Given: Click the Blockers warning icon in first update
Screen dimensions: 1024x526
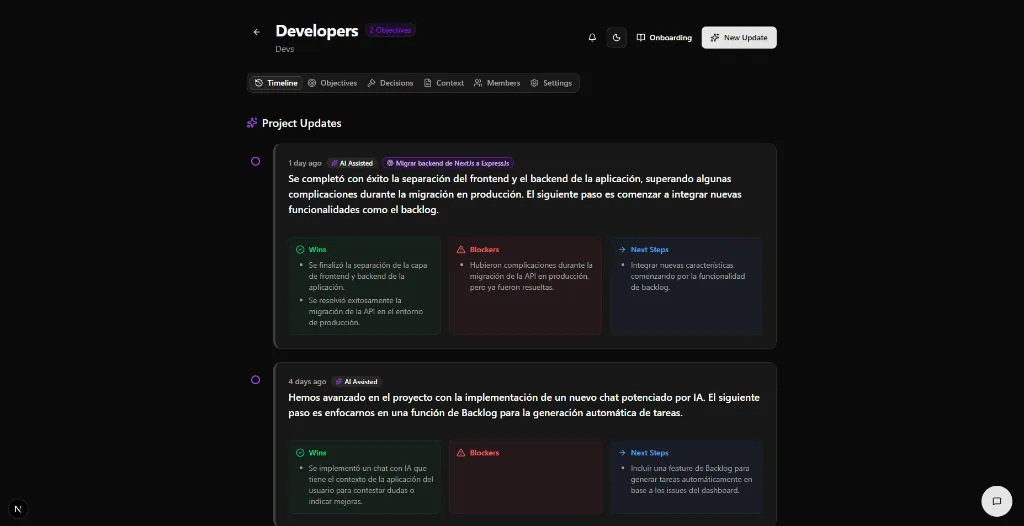Looking at the screenshot, I should click(x=461, y=250).
